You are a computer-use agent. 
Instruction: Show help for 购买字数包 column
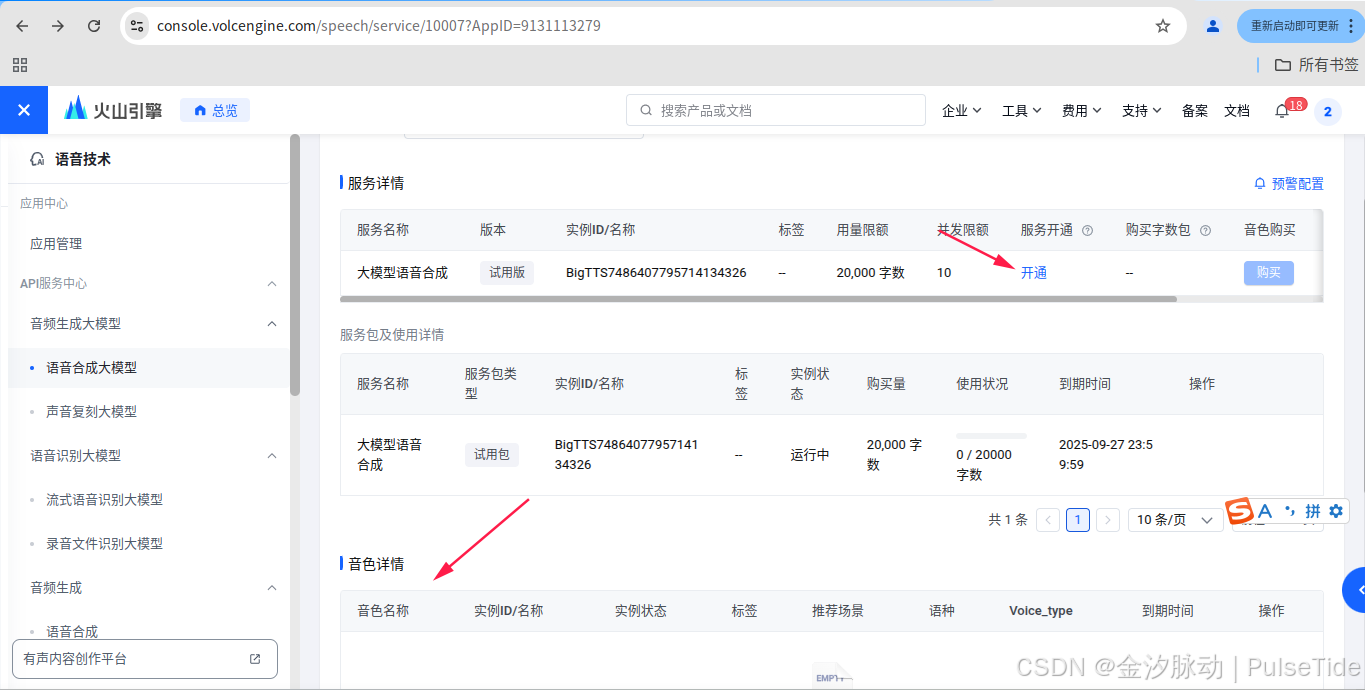coord(1205,230)
